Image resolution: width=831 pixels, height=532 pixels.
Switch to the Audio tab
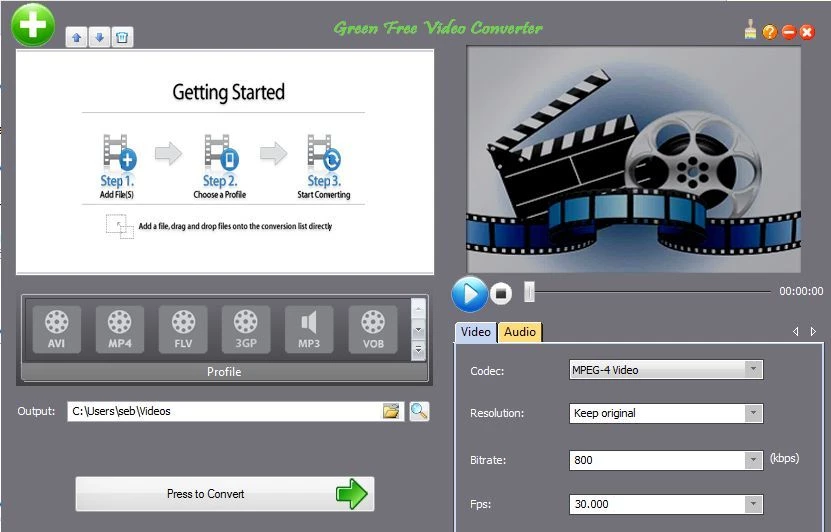(x=520, y=332)
